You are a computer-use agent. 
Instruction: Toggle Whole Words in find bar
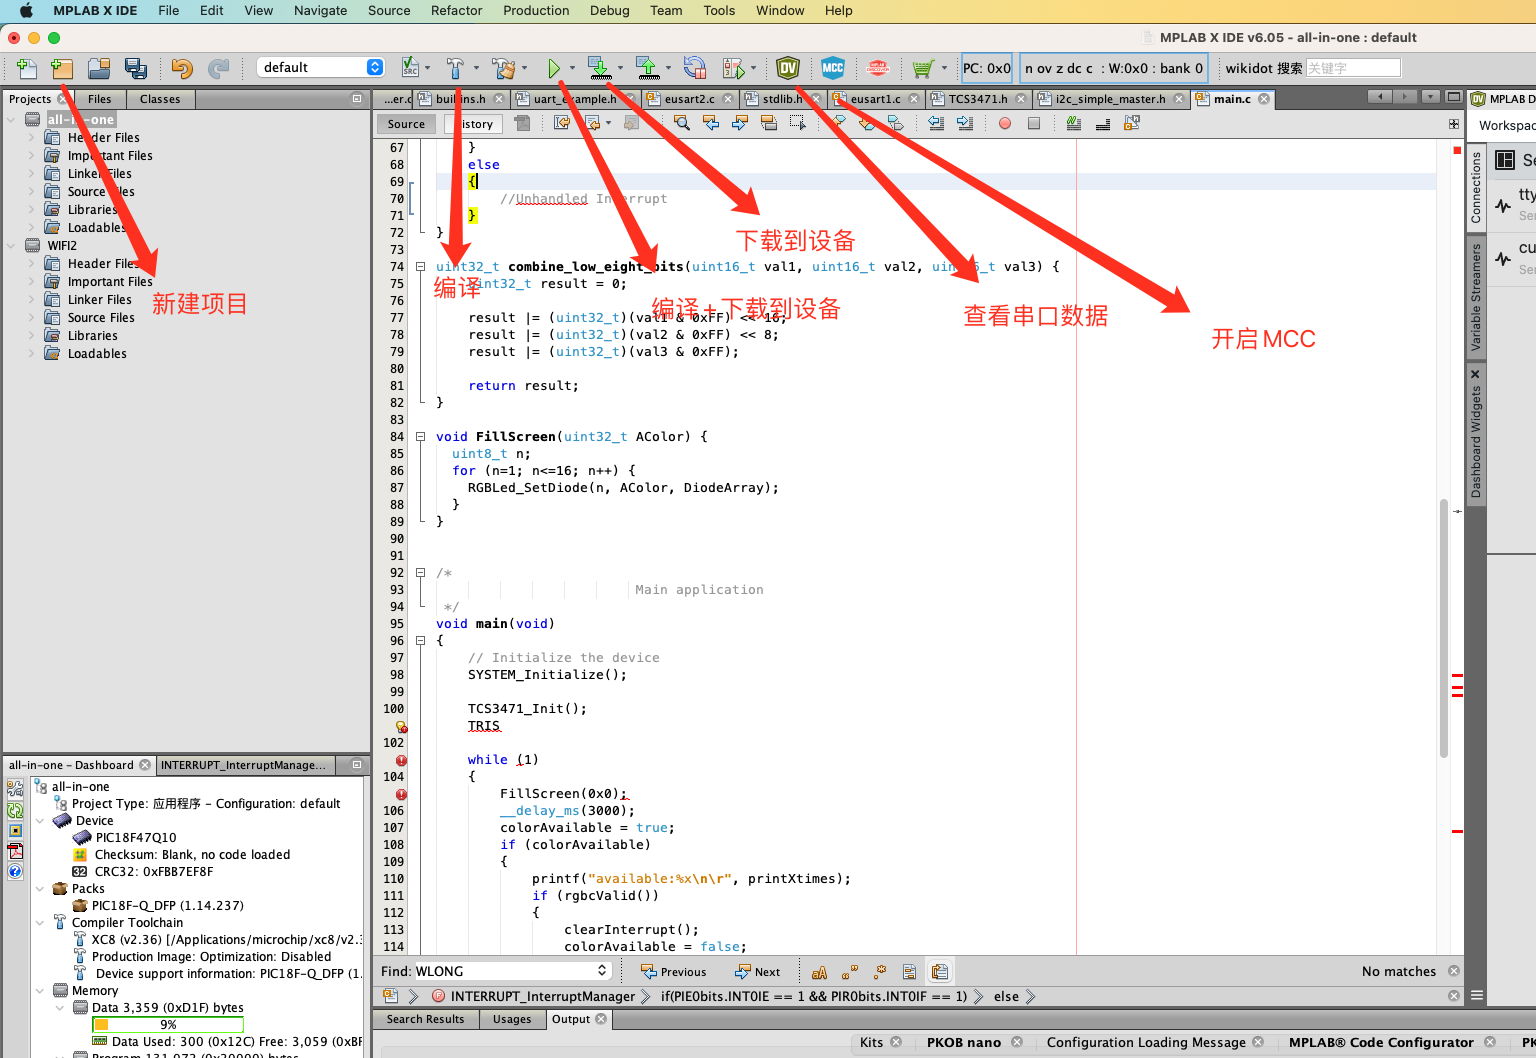[849, 972]
